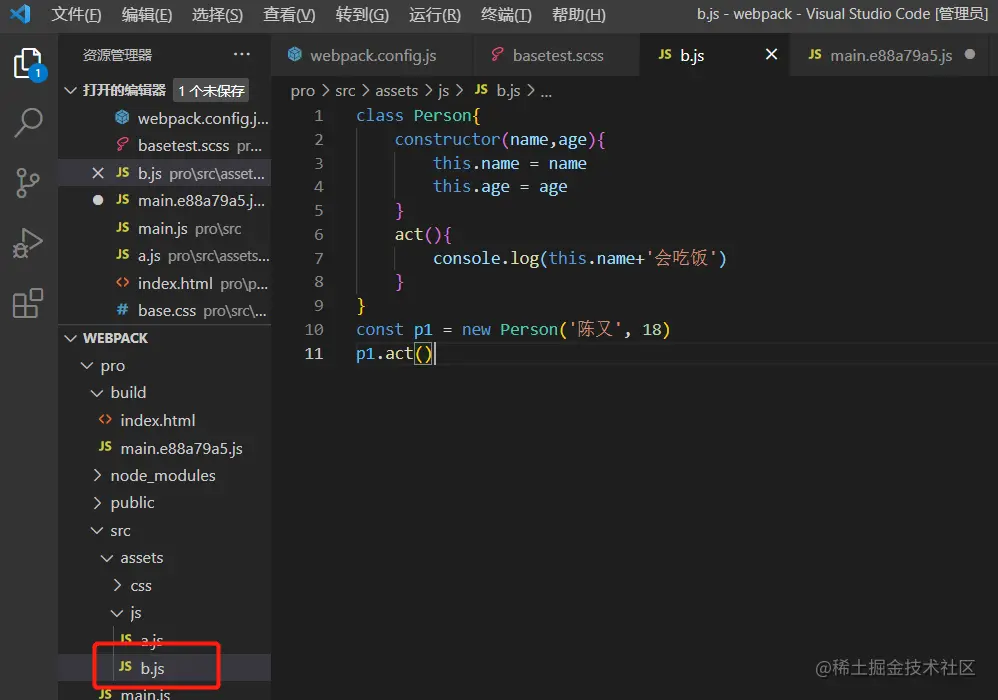Click line number 11 in gutter

coord(314,353)
